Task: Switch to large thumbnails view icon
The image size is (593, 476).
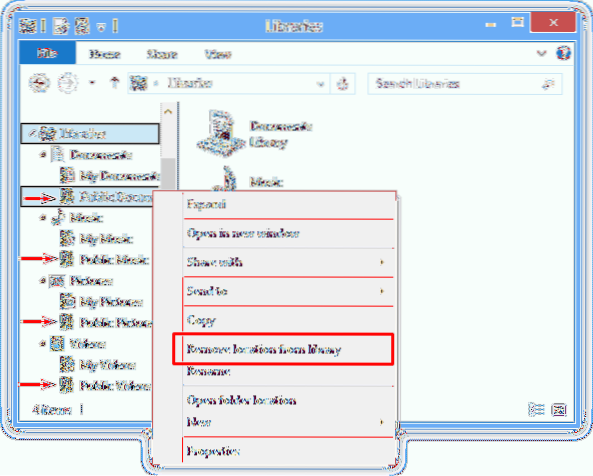Action: (559, 409)
